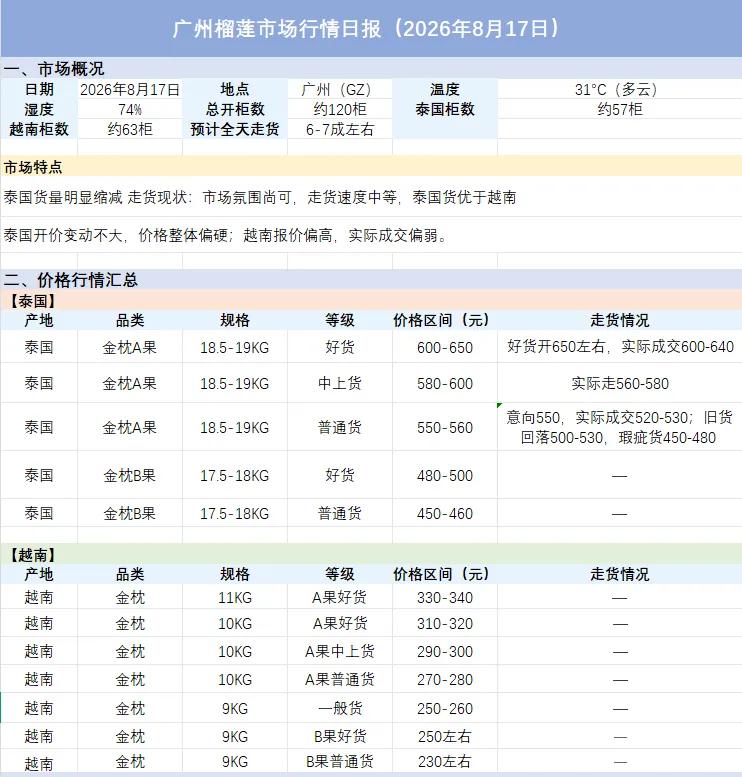Select the note '实际走560-580'
The height and width of the screenshot is (777, 742).
pyautogui.click(x=620, y=384)
